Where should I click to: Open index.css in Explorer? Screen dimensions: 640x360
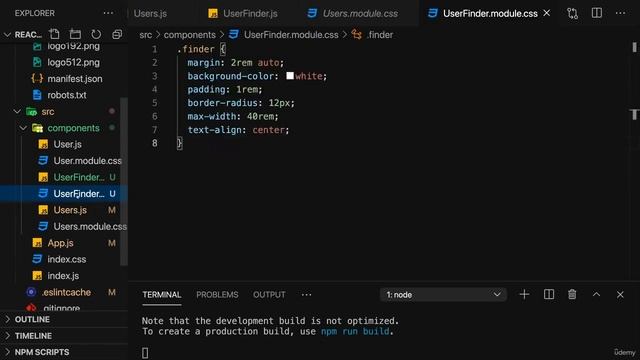click(67, 259)
